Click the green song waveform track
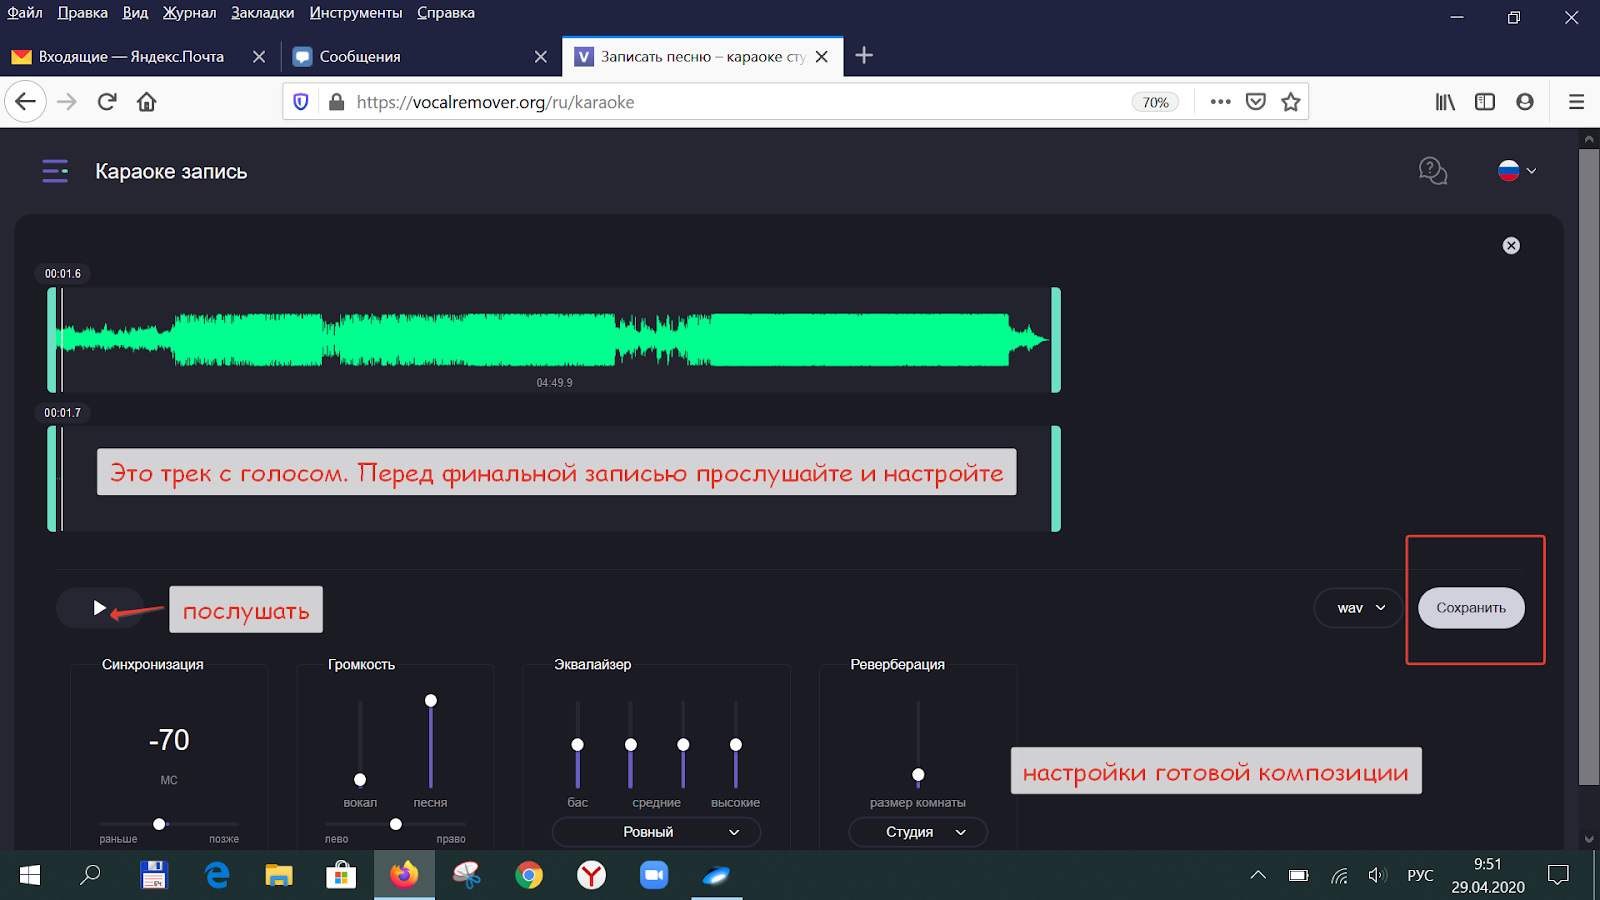 [x=554, y=340]
